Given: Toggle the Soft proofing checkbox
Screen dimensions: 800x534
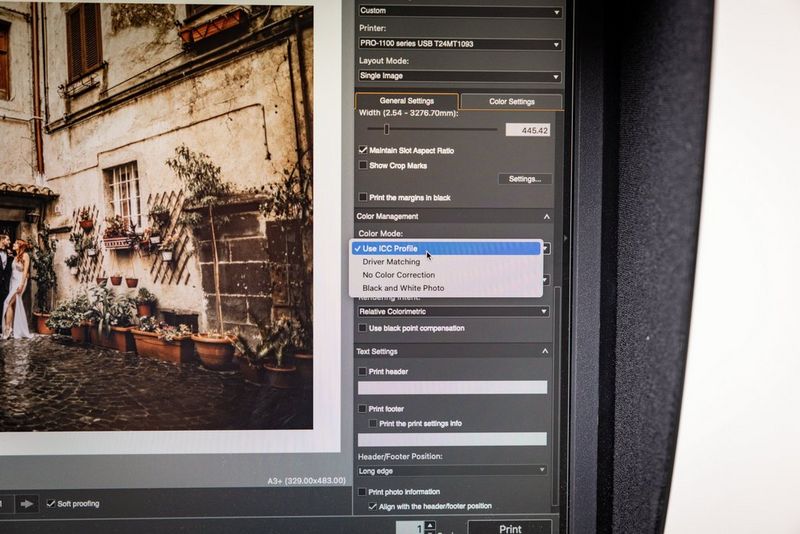Looking at the screenshot, I should click(51, 503).
